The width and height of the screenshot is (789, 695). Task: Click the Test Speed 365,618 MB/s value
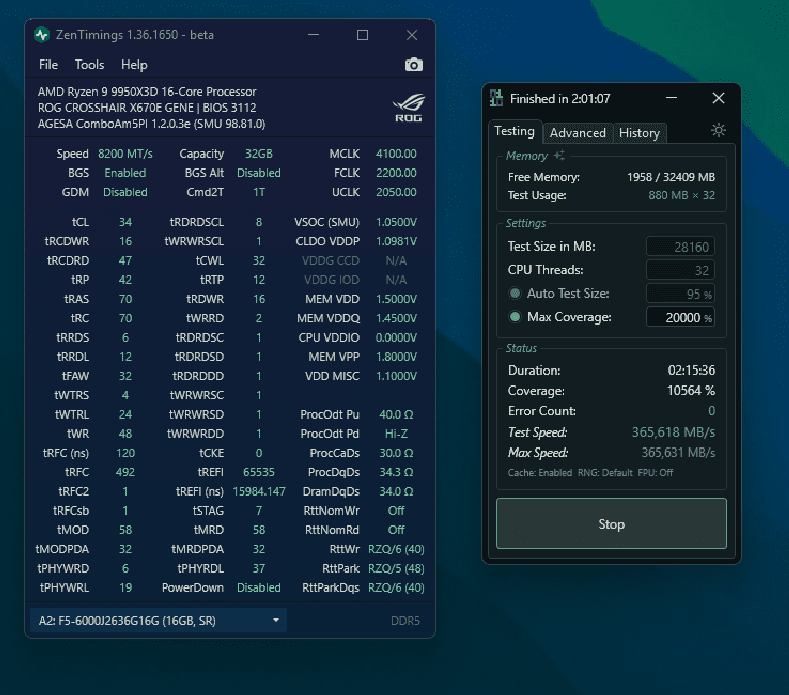[673, 432]
